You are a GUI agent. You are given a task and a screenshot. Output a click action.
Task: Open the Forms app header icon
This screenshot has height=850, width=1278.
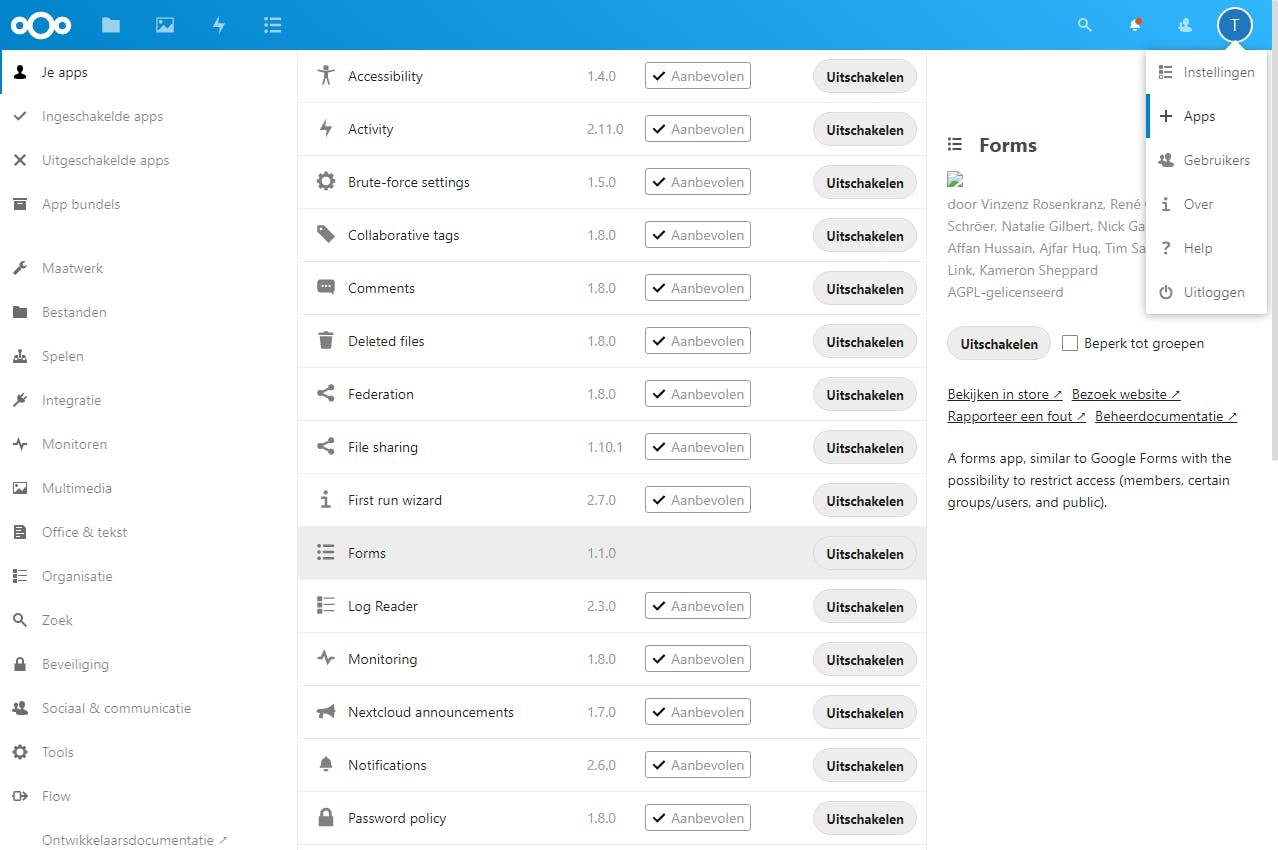(x=272, y=25)
